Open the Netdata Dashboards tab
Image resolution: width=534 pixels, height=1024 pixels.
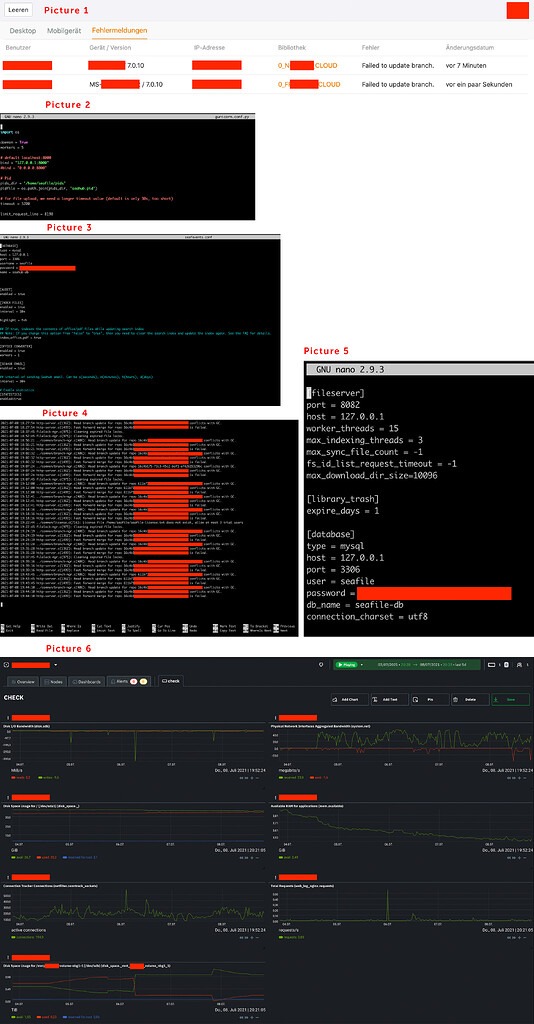coord(86,681)
